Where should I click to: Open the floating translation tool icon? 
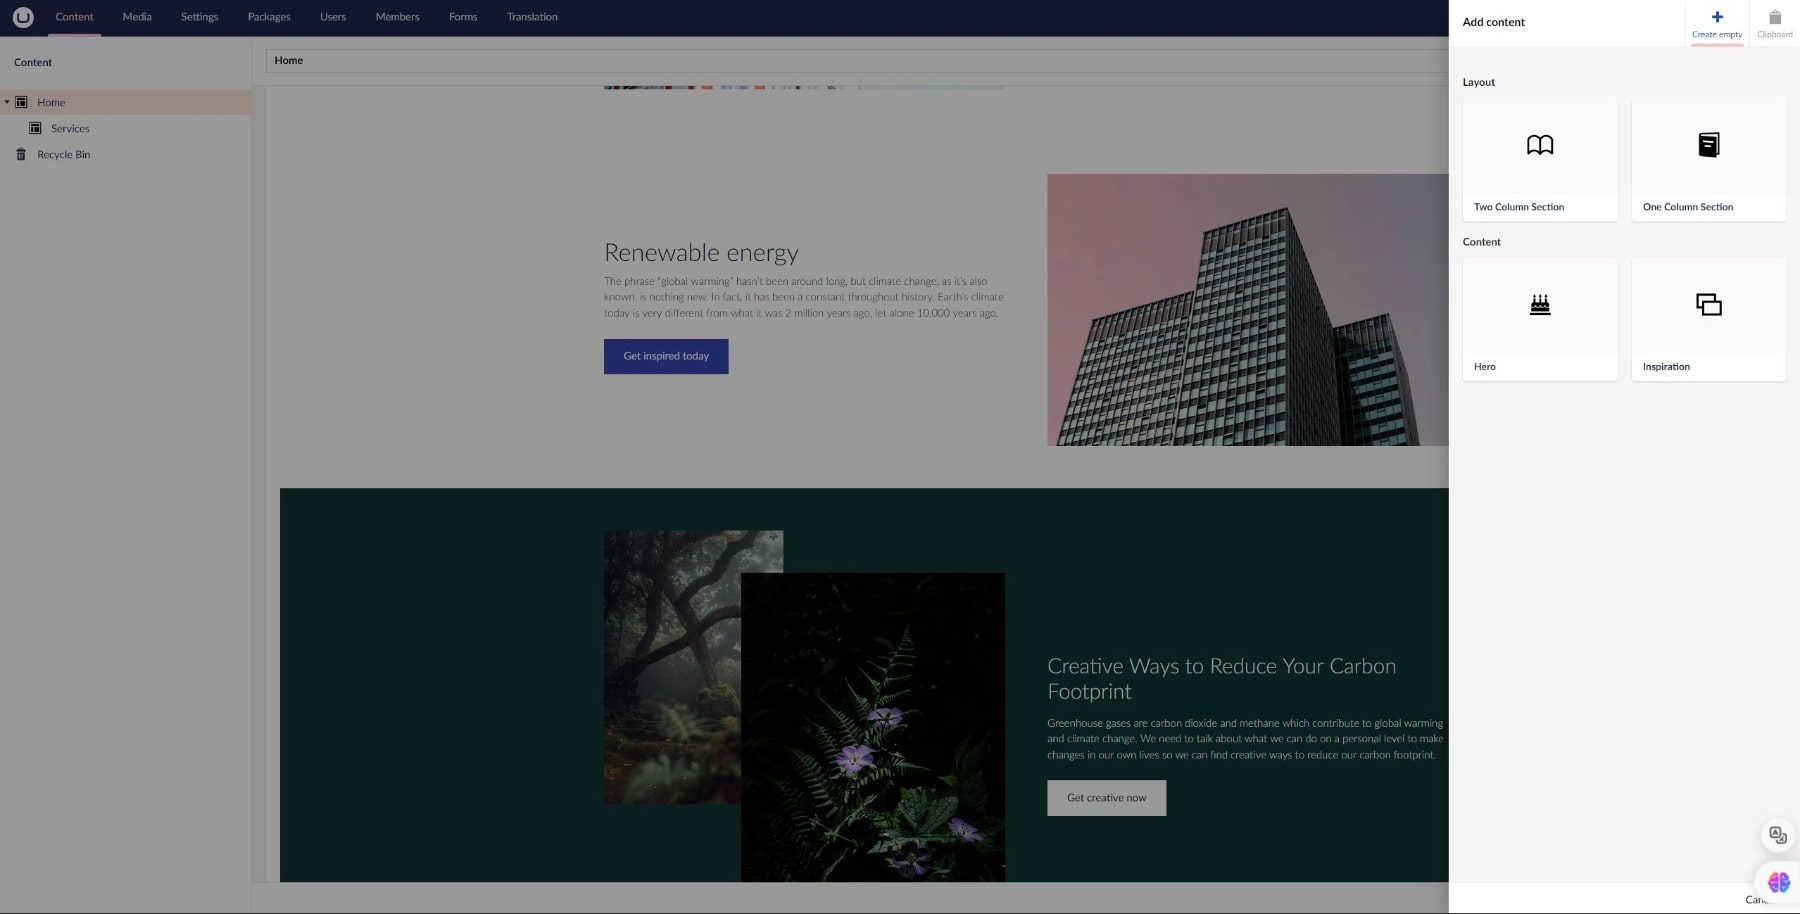tap(1776, 834)
